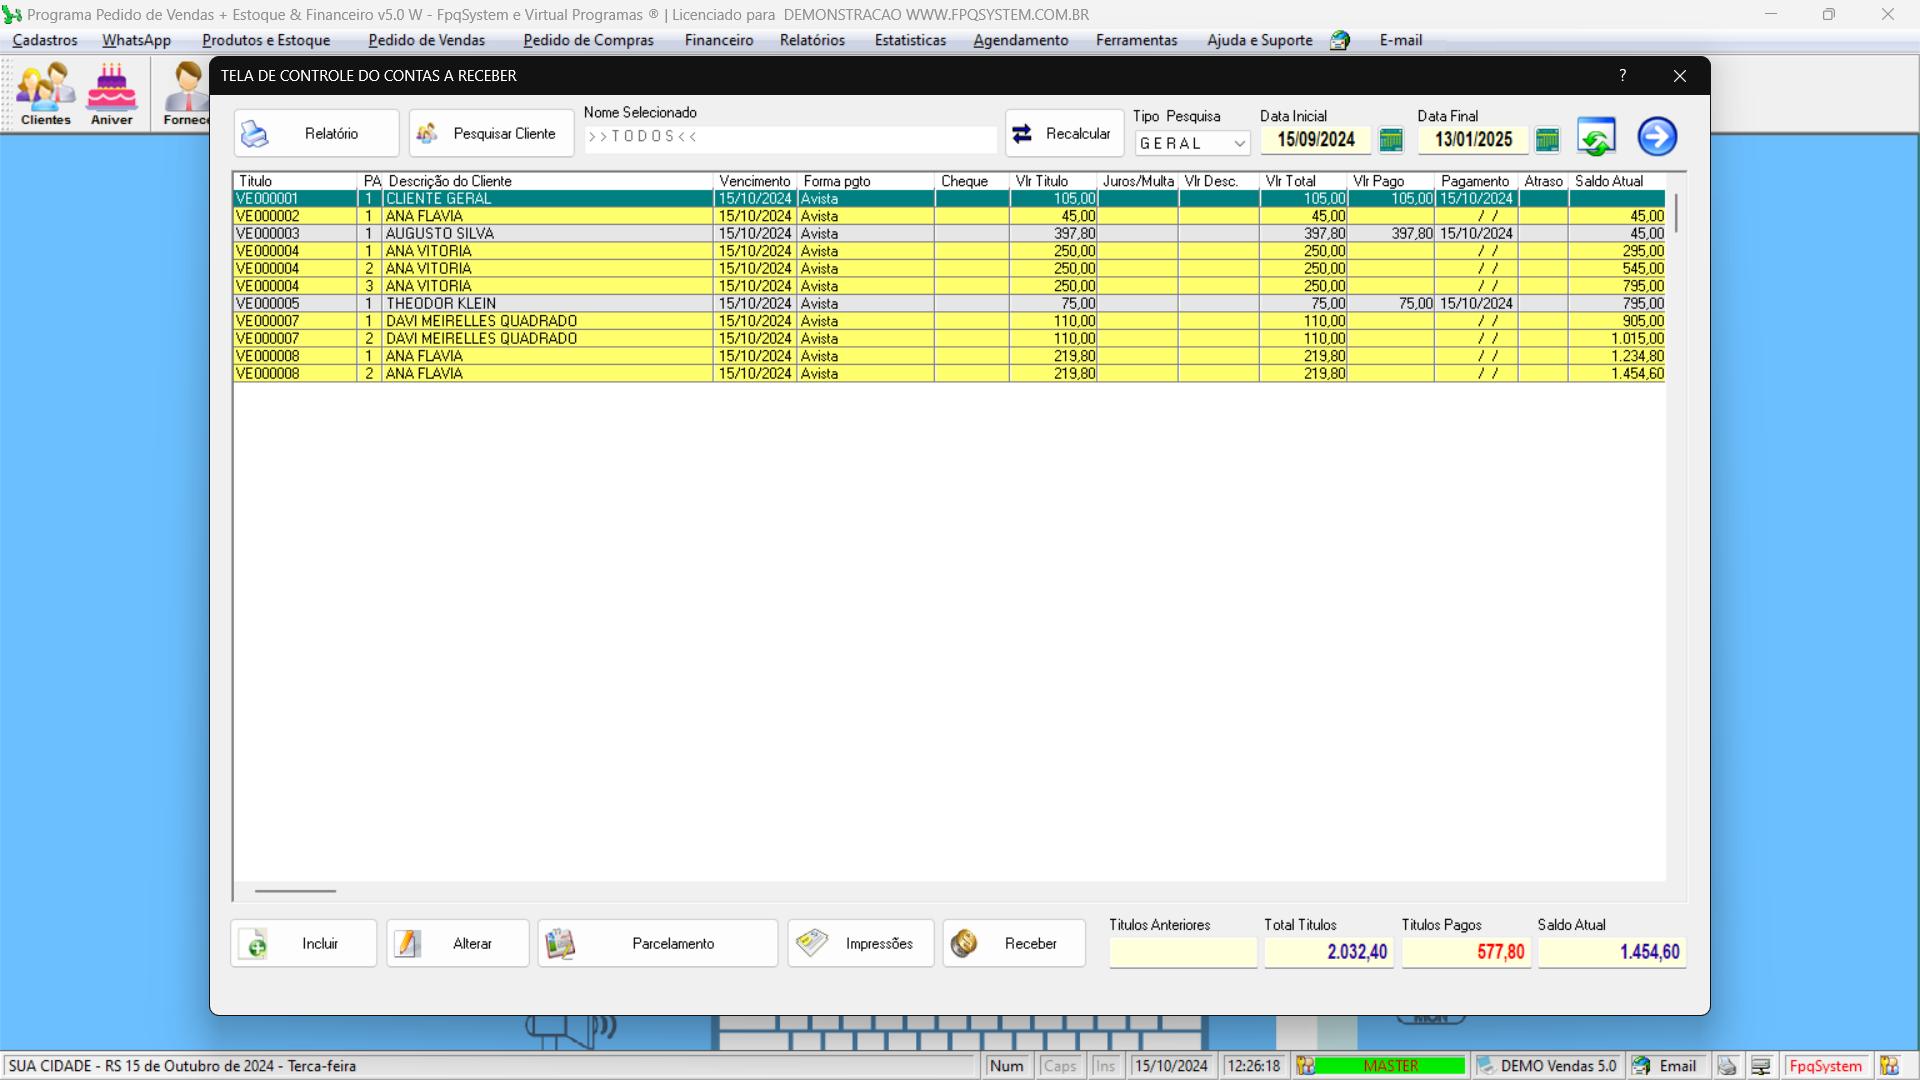Image resolution: width=1920 pixels, height=1080 pixels.
Task: Select row VE000005 THEODOR KLEIN
Action: pos(949,304)
